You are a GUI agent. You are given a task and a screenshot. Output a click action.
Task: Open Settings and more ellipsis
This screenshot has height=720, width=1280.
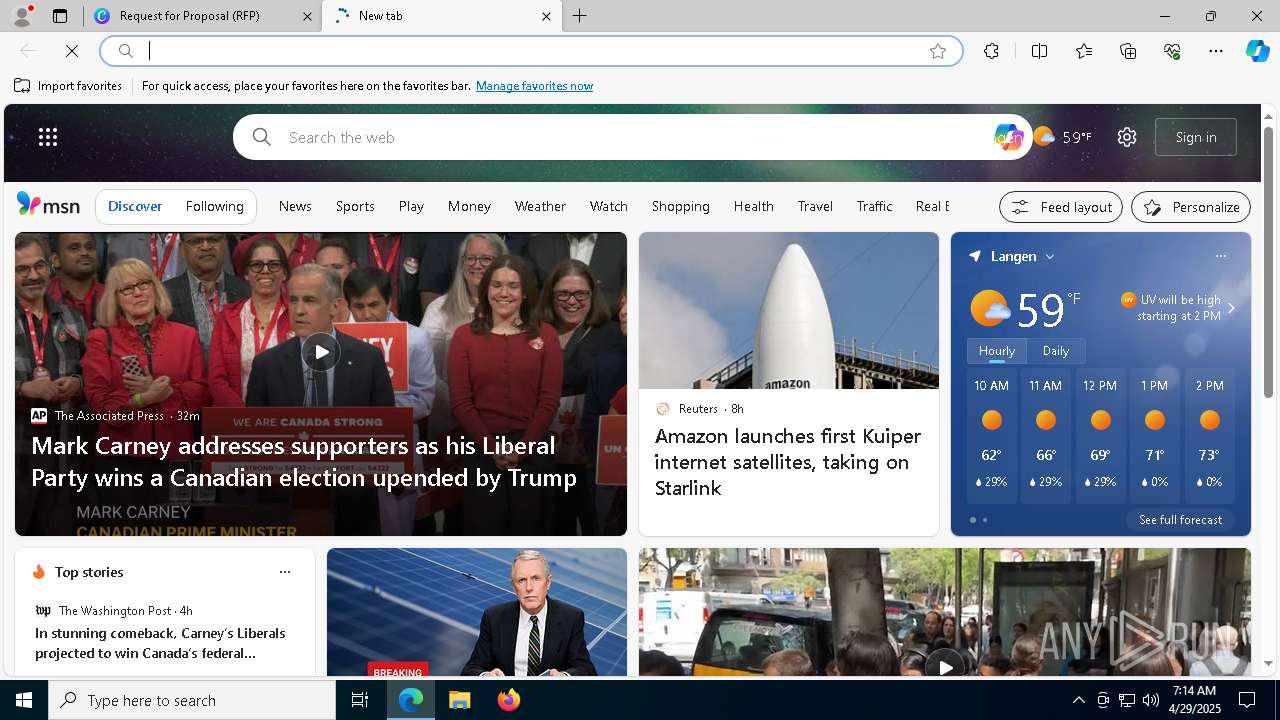click(x=1216, y=51)
